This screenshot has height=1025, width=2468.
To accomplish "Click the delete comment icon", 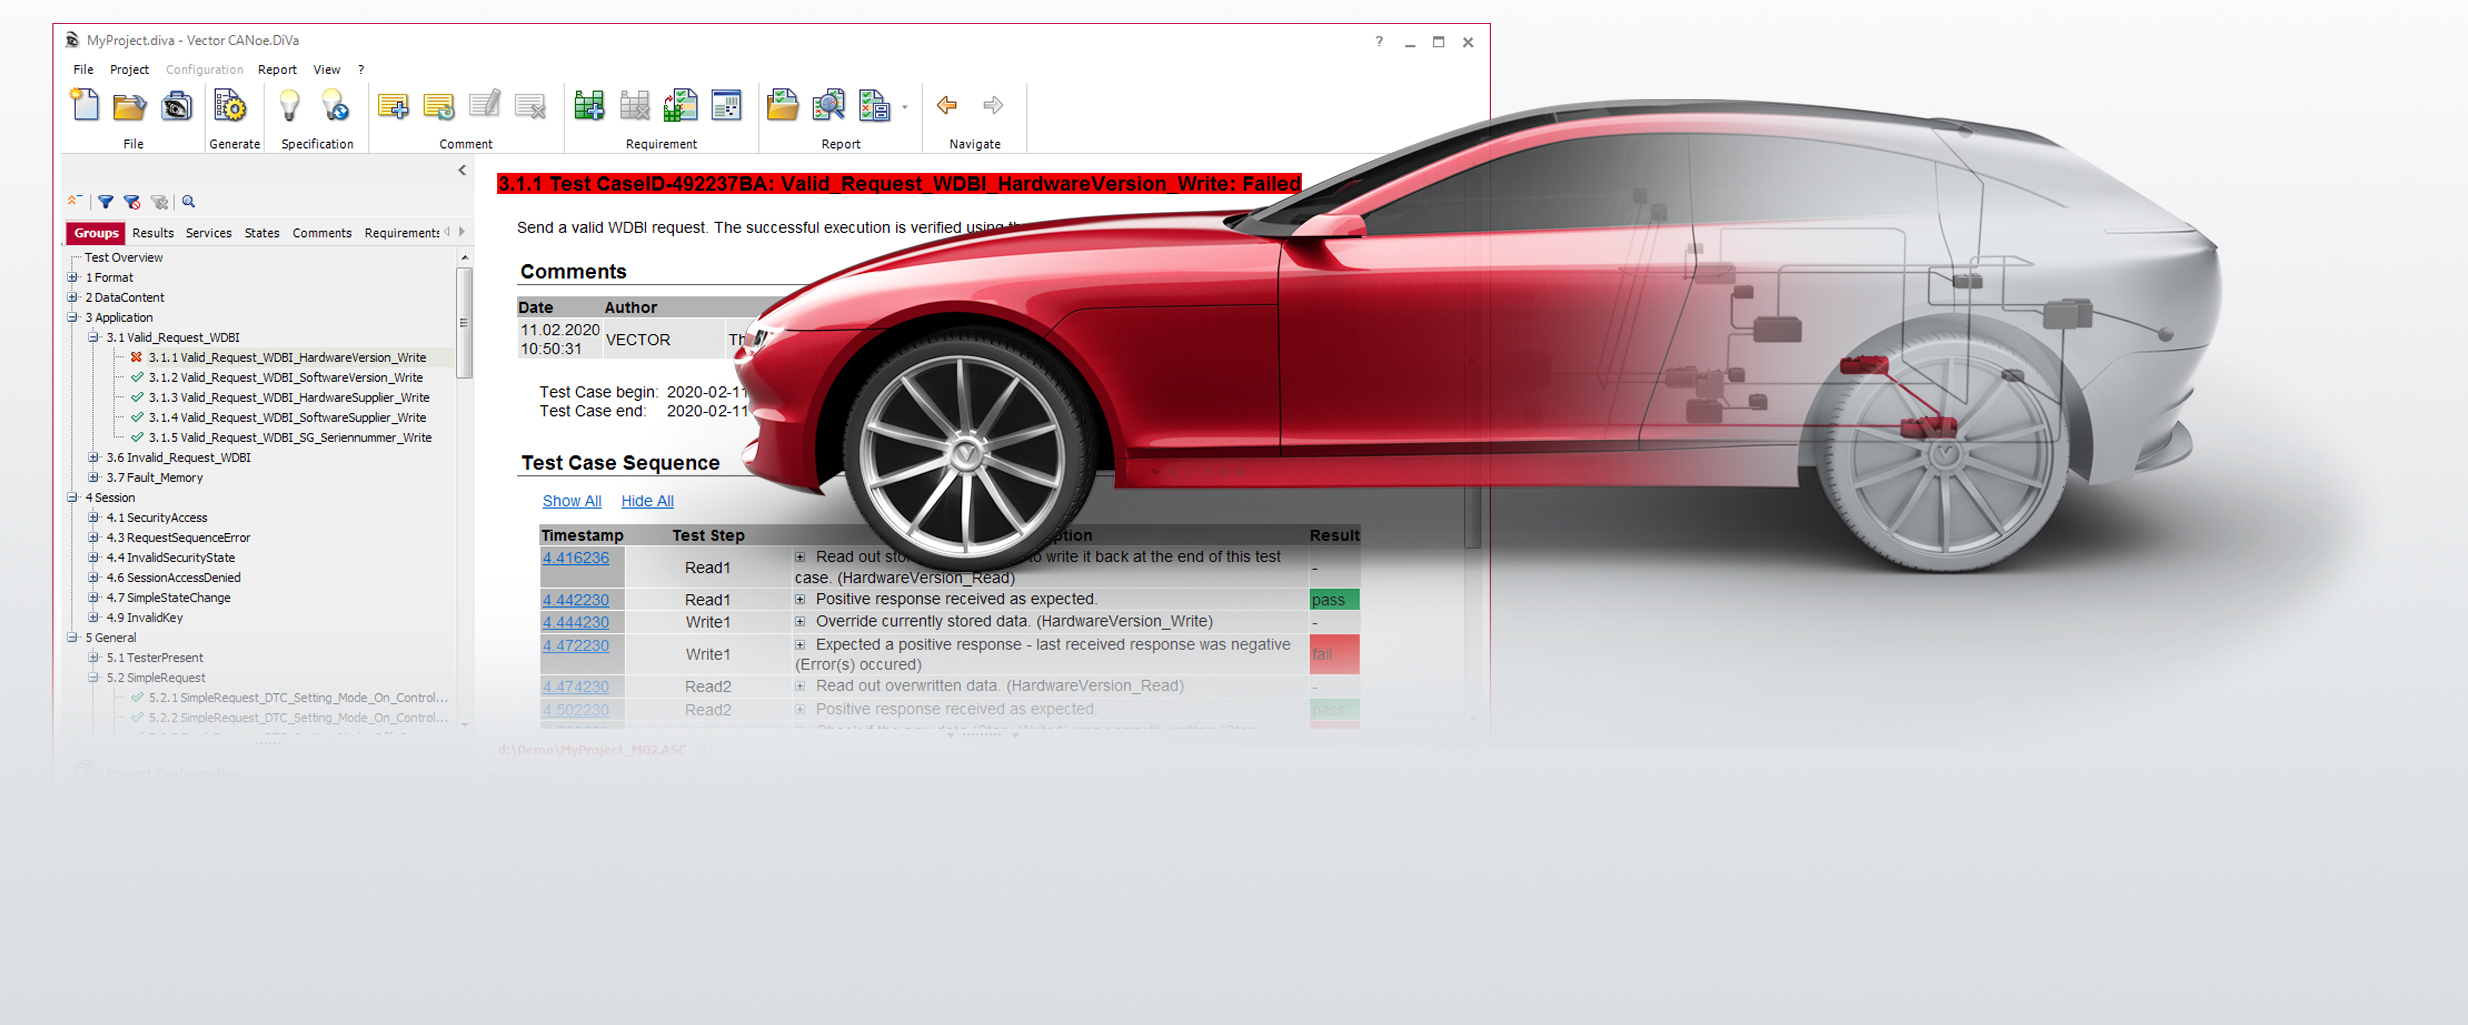I will (x=531, y=105).
